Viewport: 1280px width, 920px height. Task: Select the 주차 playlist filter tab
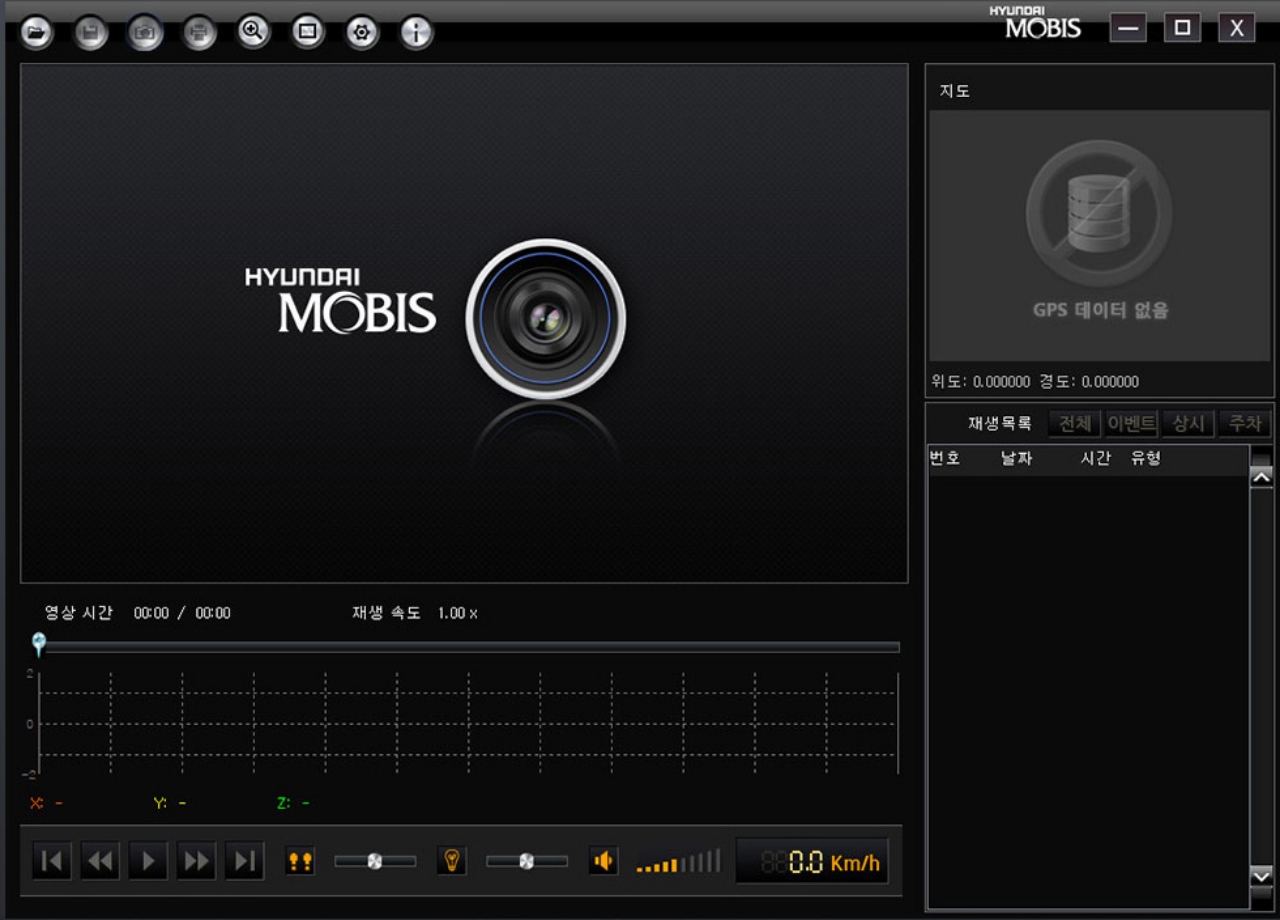click(1245, 423)
